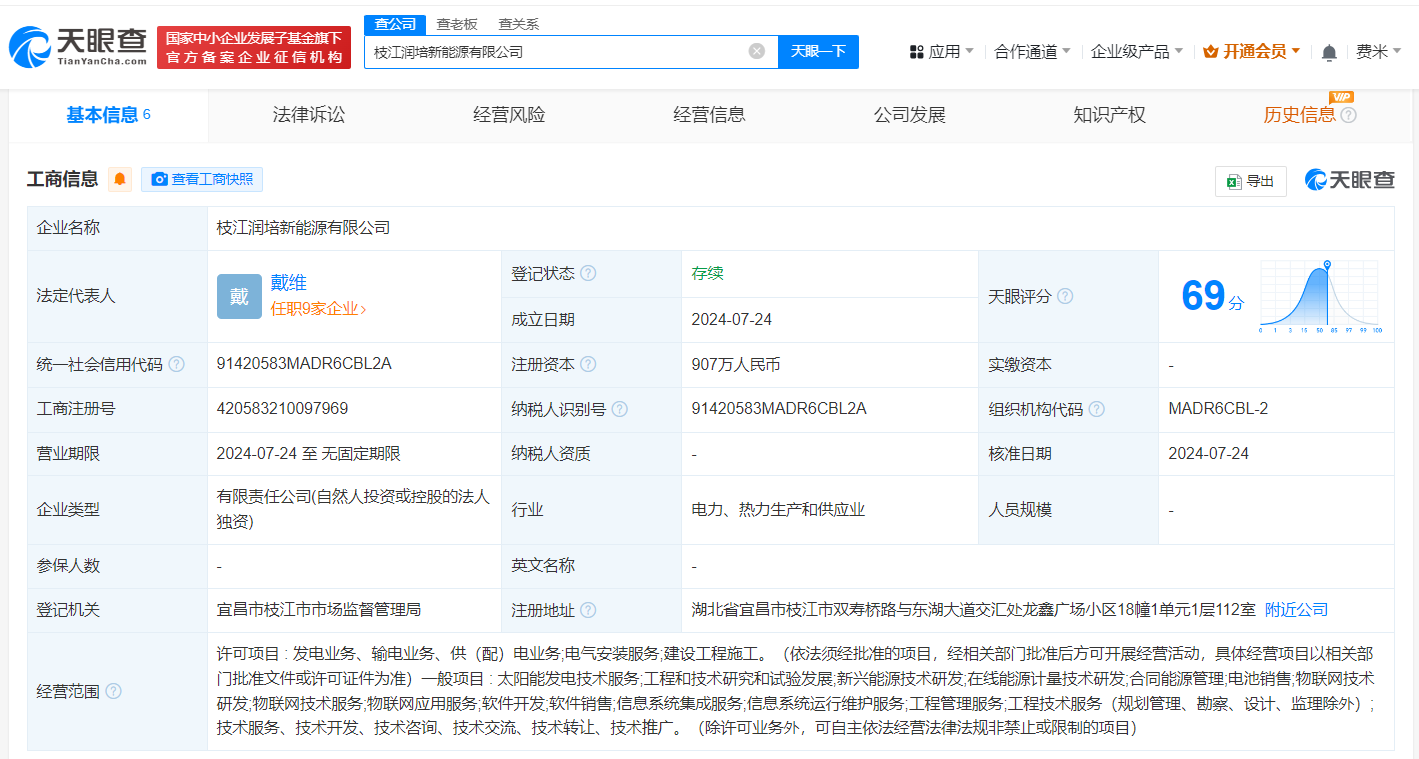
Task: Open the 知识产权 tab
Action: pos(1110,114)
